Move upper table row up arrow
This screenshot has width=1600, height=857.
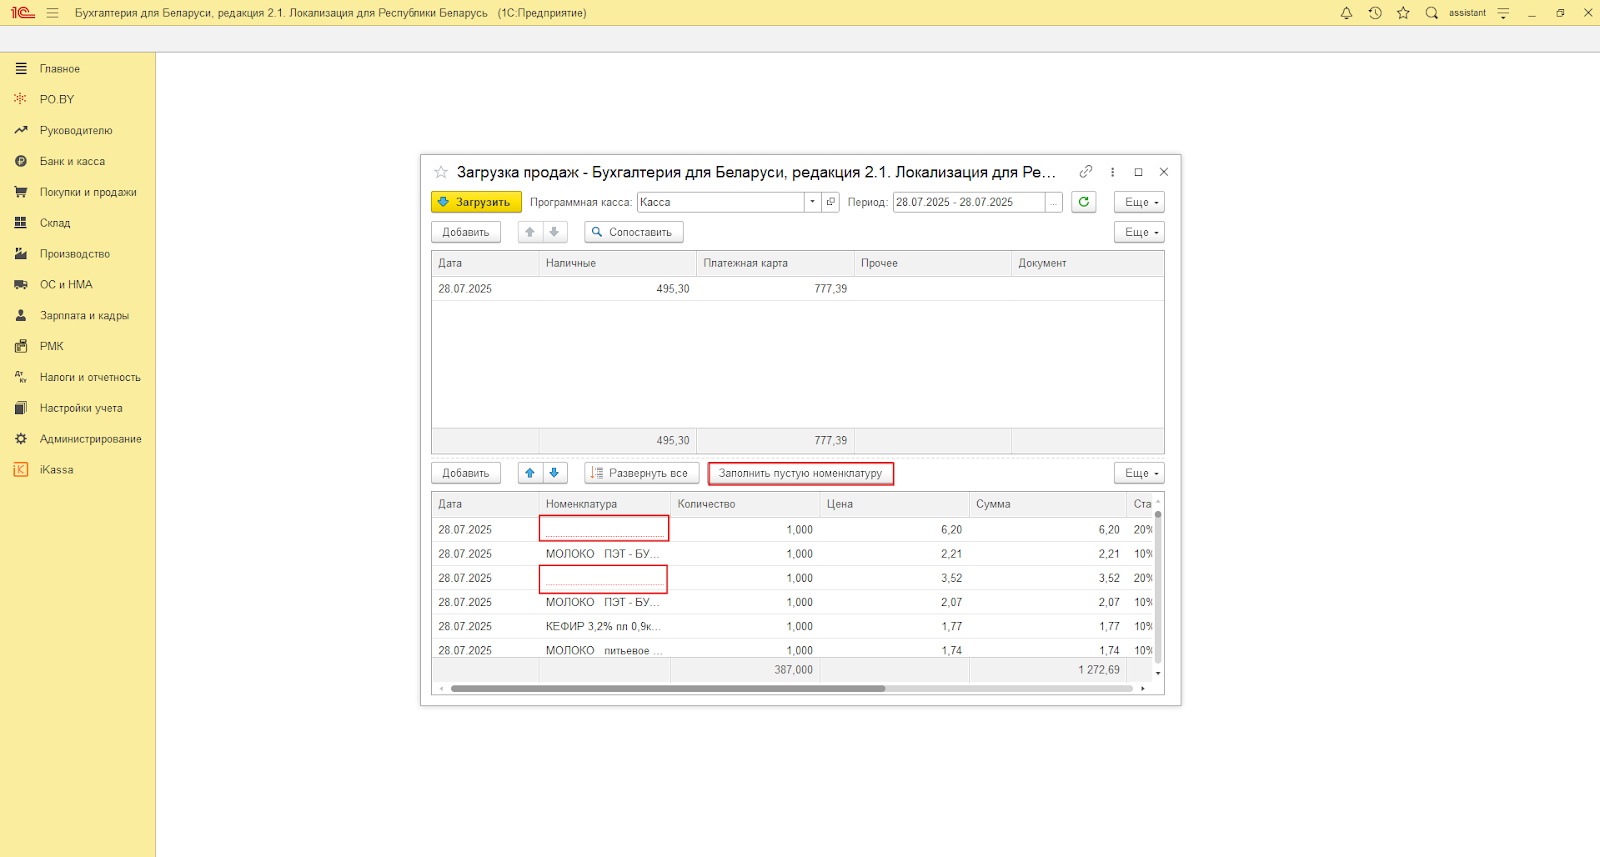coord(530,232)
